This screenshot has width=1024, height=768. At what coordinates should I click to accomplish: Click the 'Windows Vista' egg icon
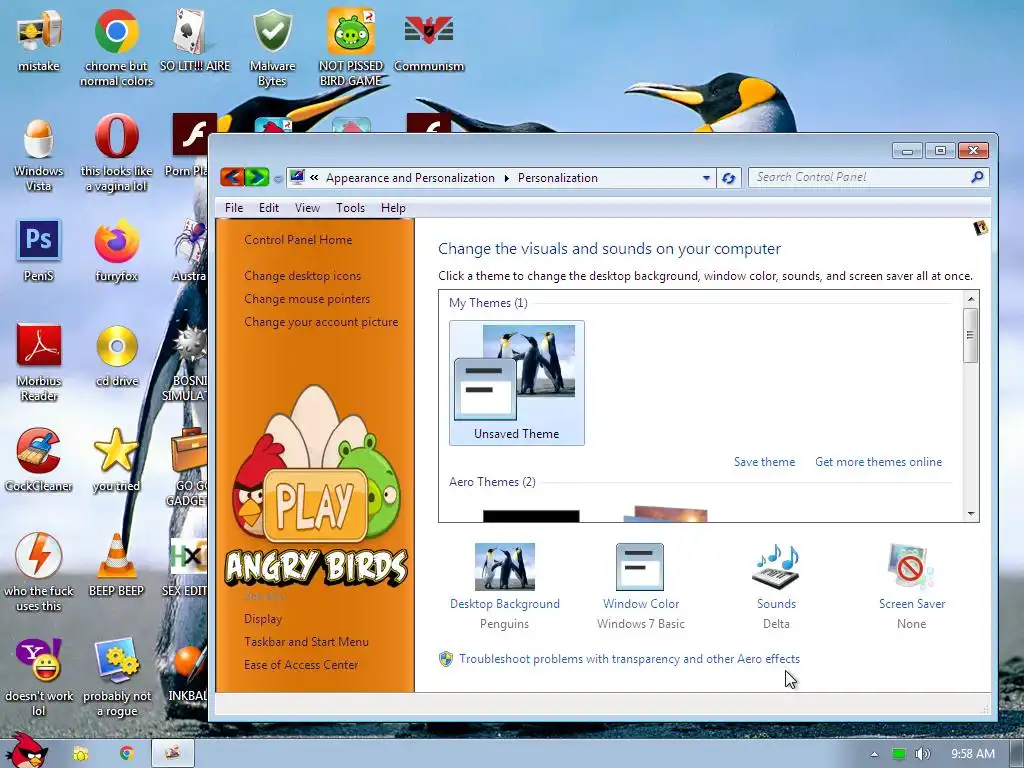pos(39,153)
